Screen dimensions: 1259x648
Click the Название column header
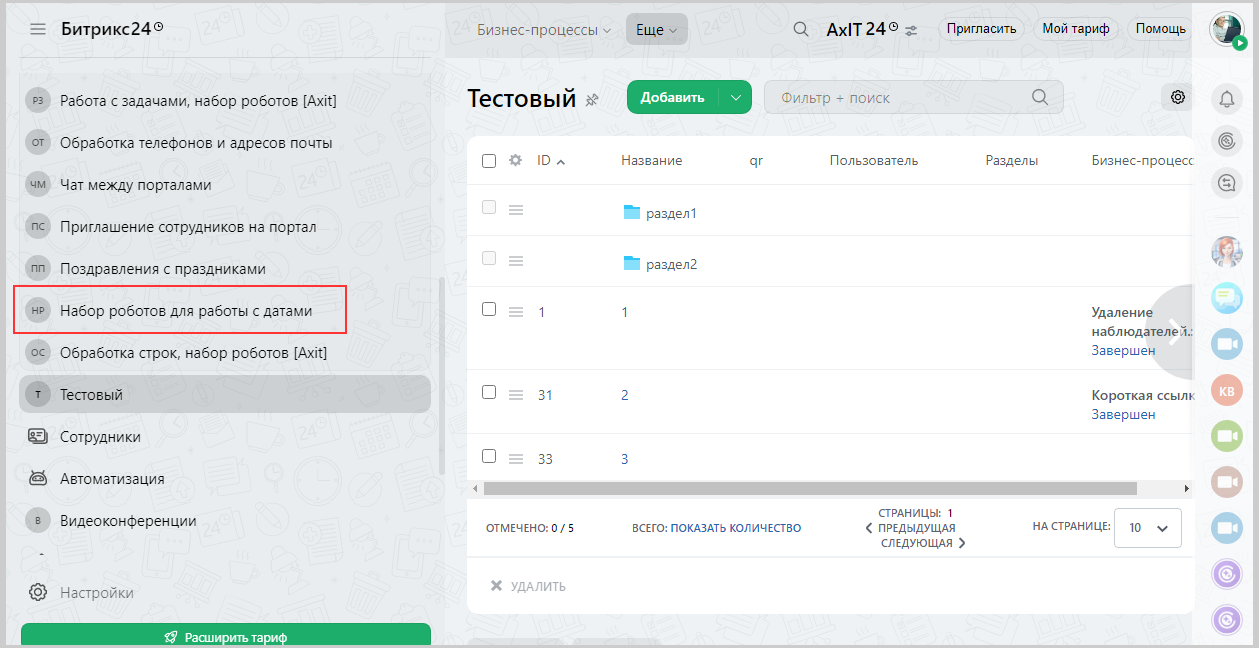point(652,160)
